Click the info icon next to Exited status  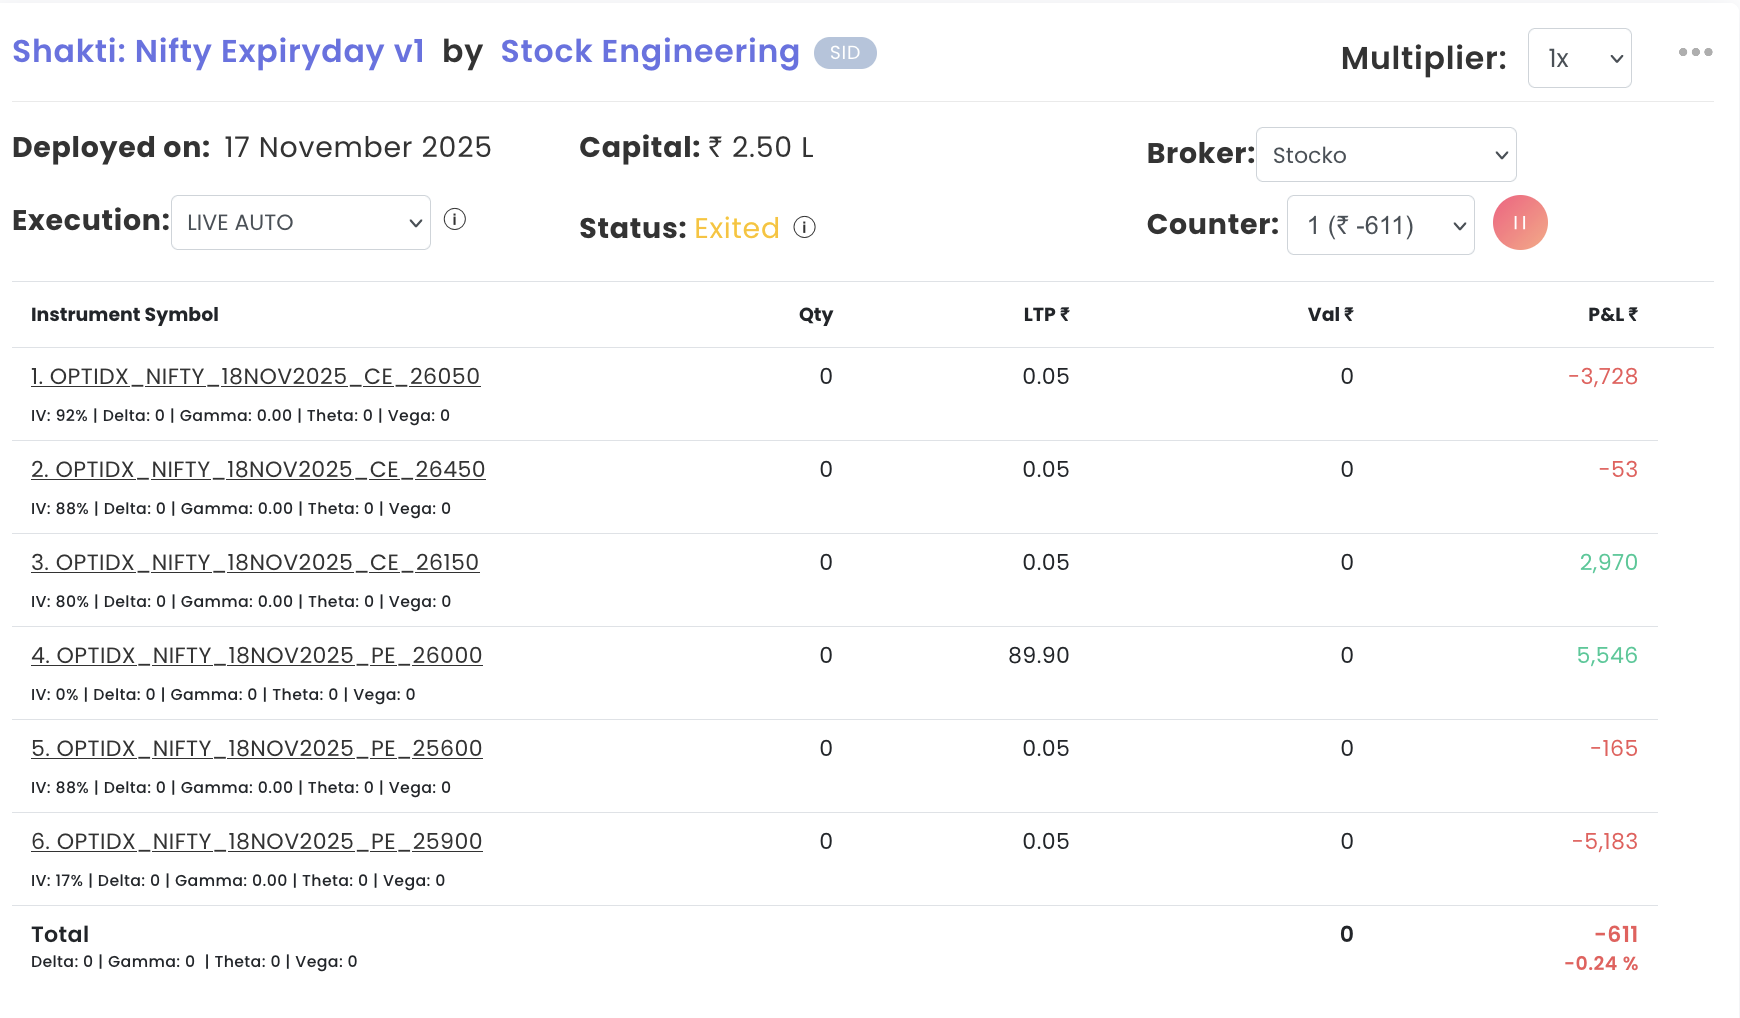805,228
